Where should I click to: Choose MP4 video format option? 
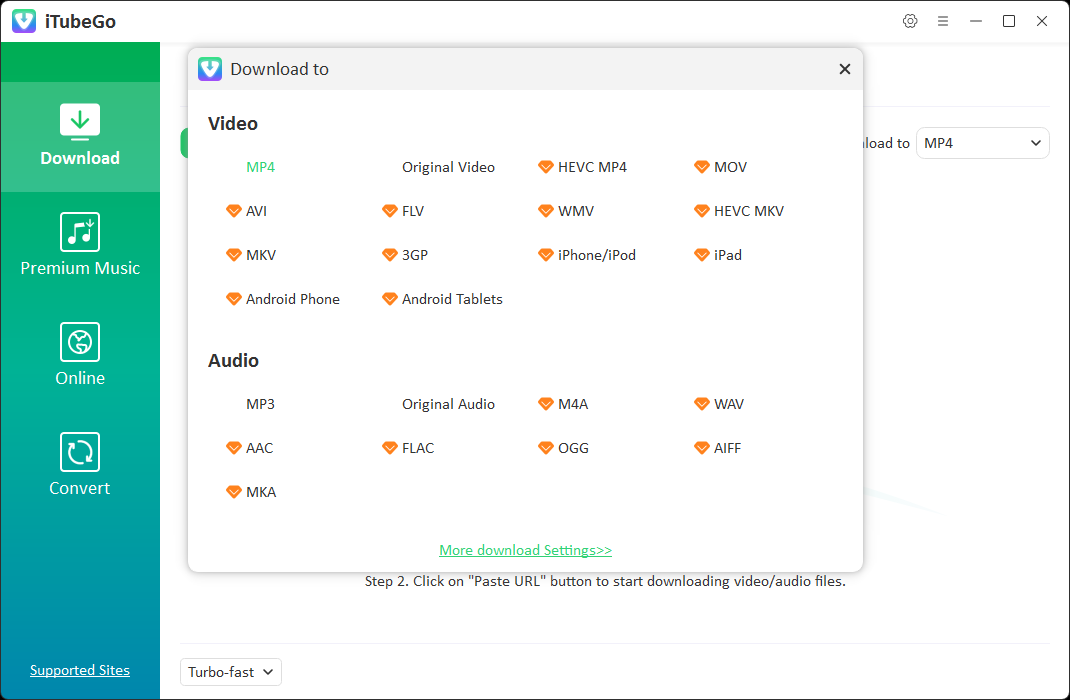coord(261,167)
